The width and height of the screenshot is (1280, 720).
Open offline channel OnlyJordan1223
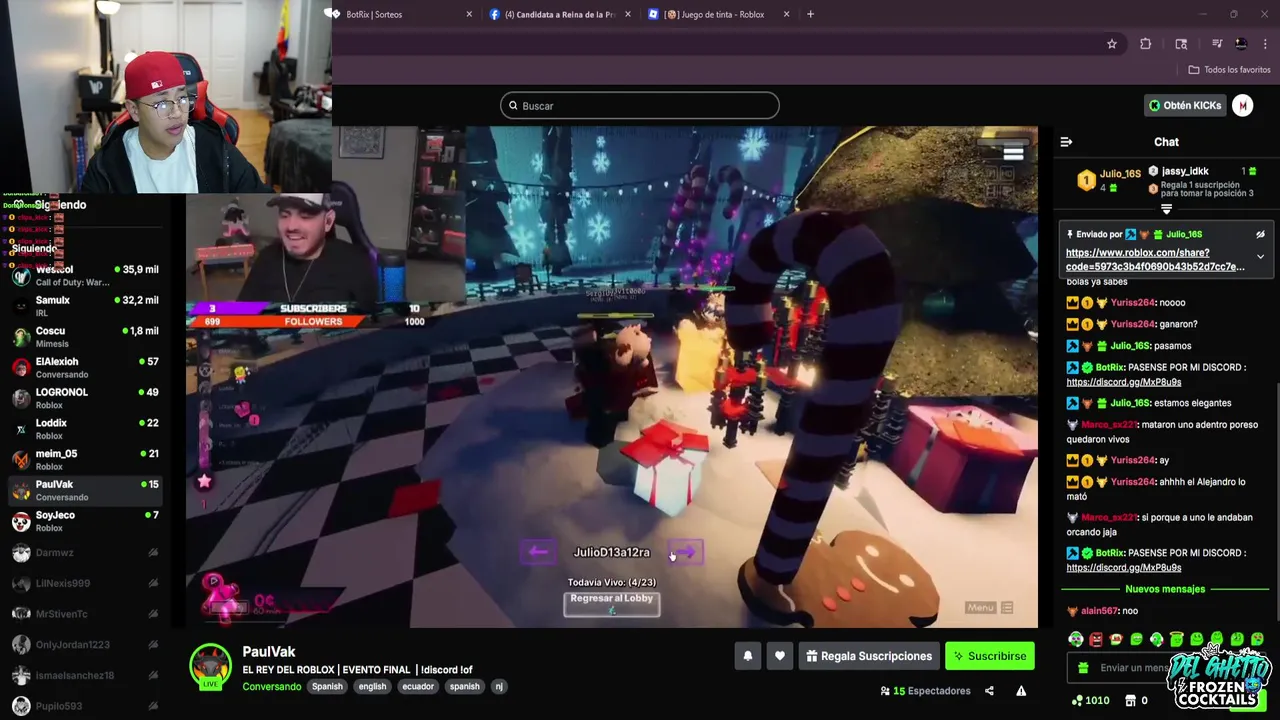pos(85,645)
